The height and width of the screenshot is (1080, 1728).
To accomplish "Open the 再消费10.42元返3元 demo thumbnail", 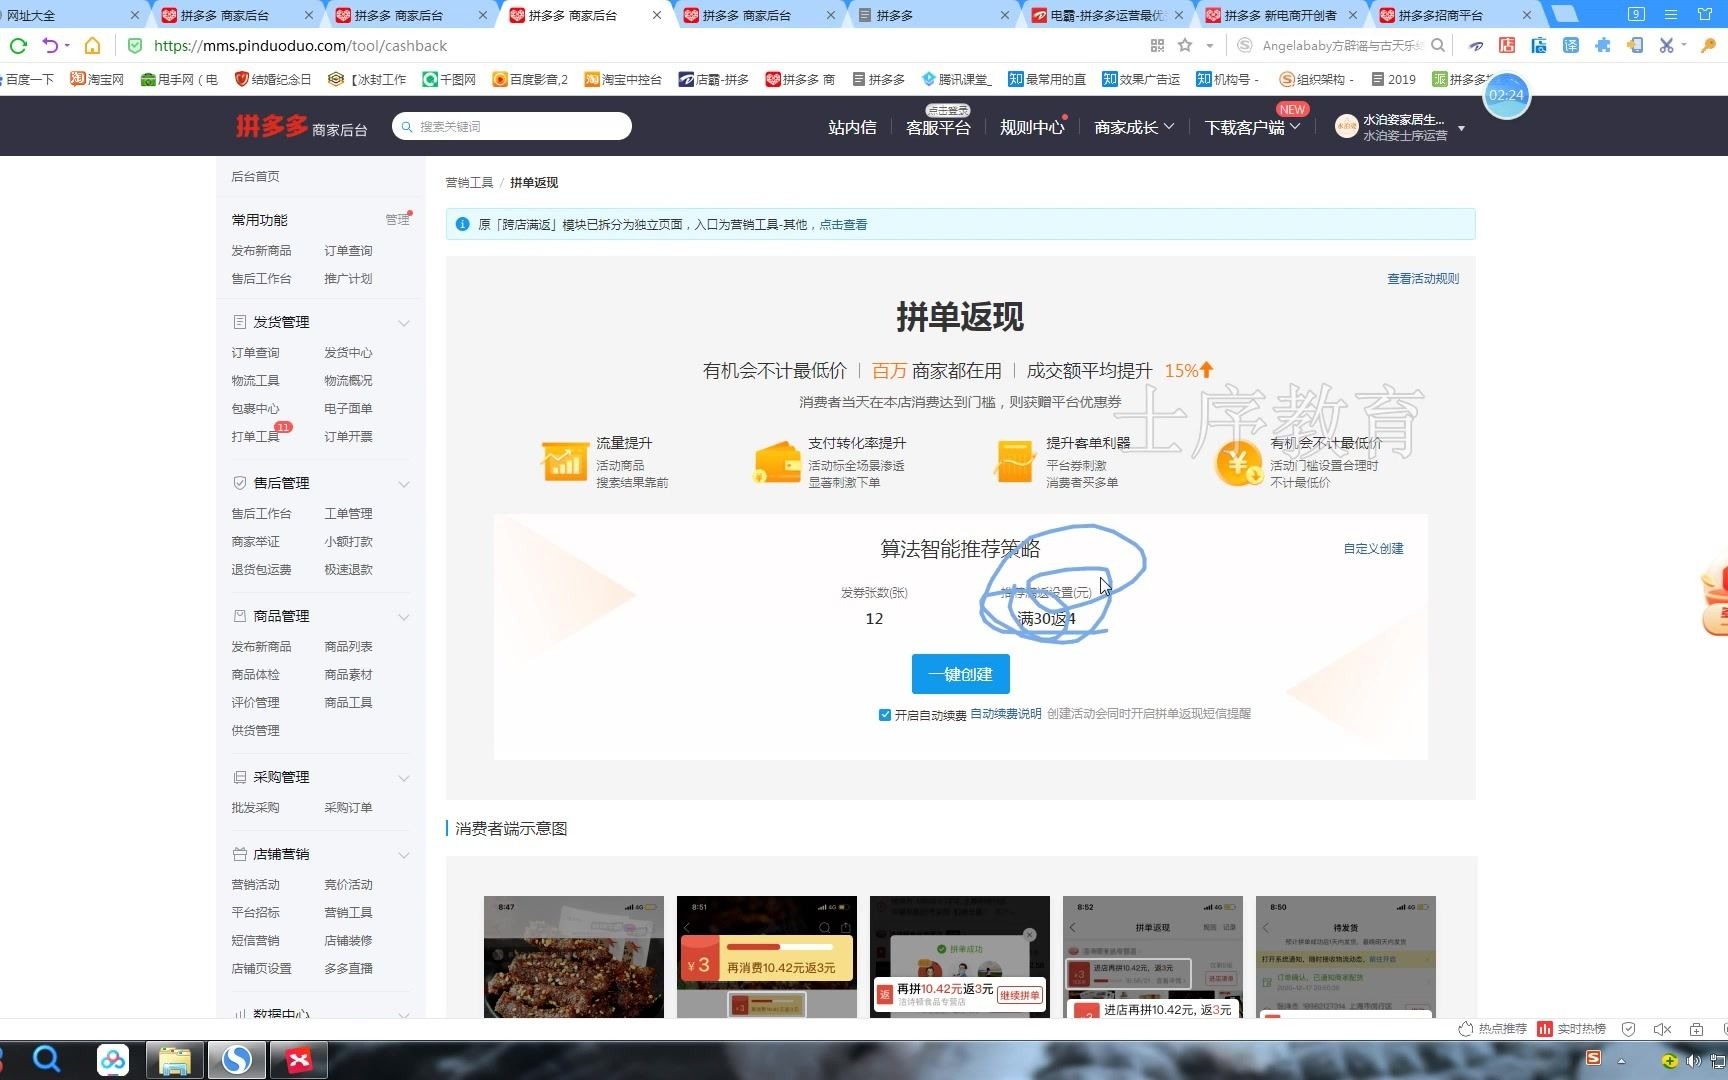I will 767,957.
